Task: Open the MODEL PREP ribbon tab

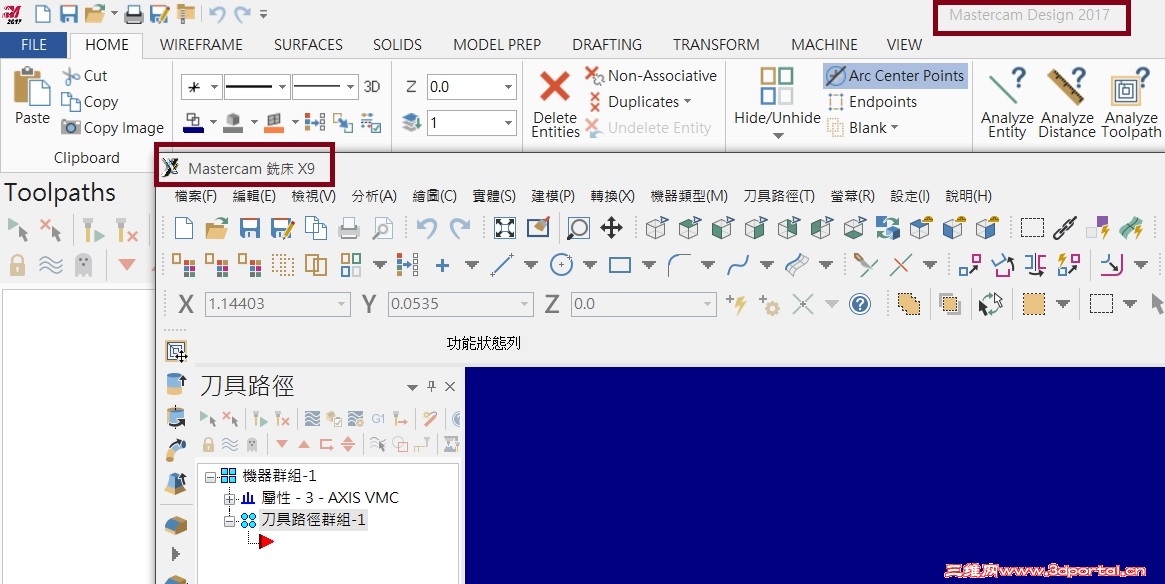Action: point(497,45)
